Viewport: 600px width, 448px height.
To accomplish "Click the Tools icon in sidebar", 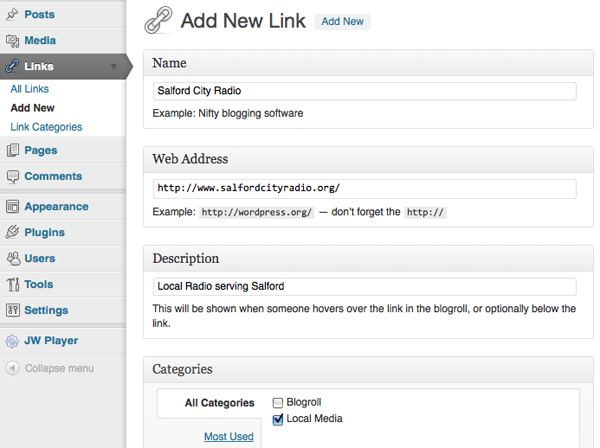I will (12, 285).
